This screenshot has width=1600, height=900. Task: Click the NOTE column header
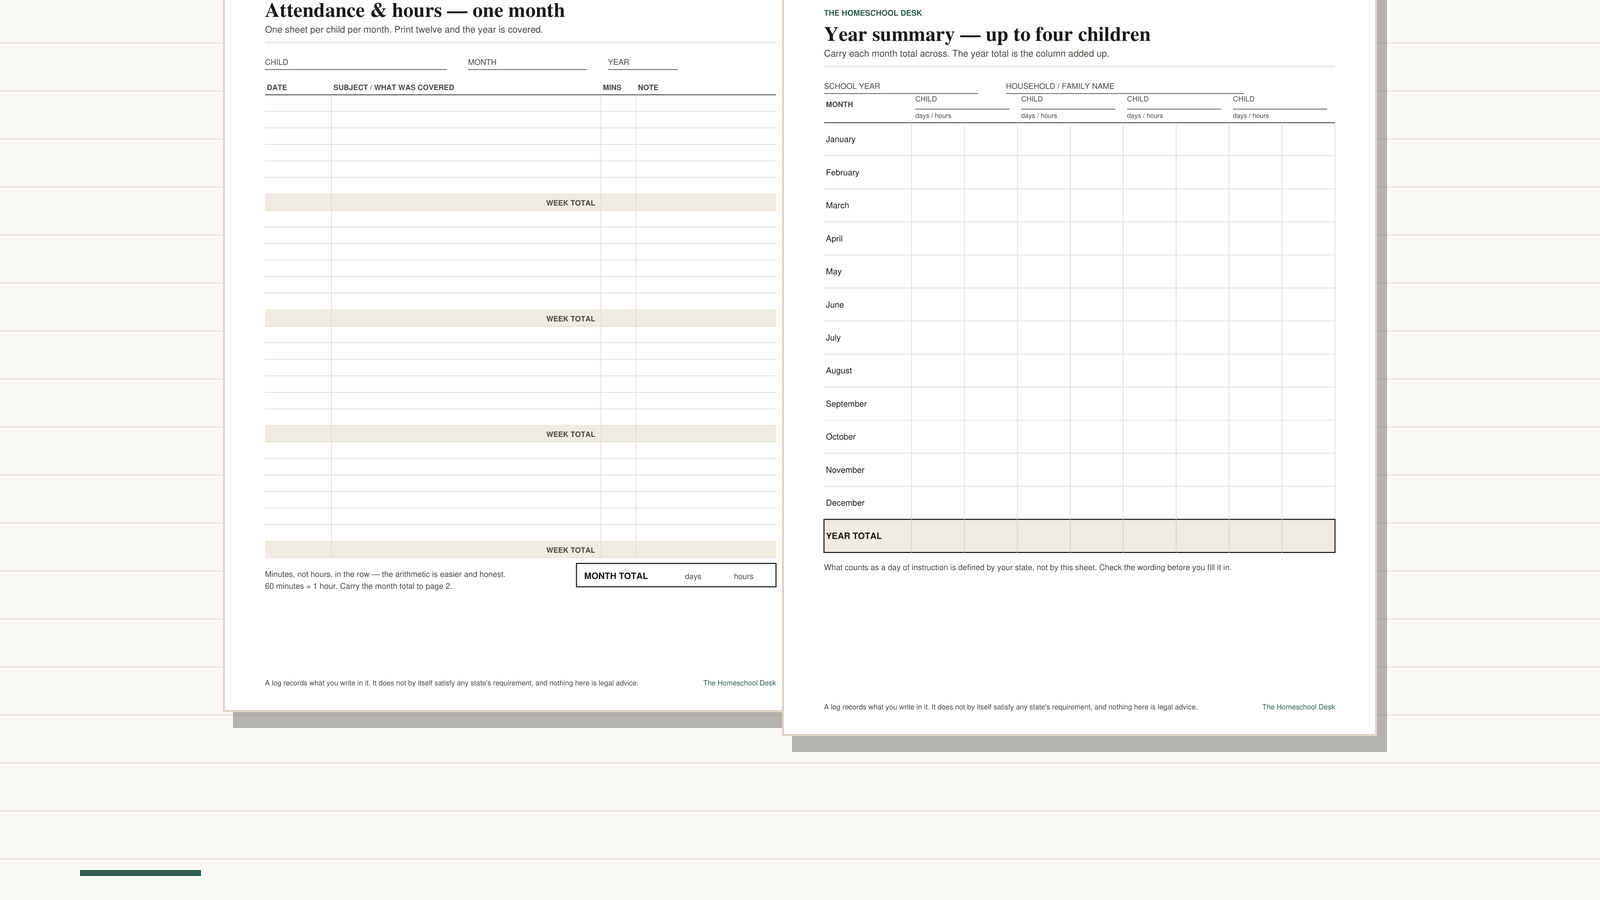[x=648, y=88]
